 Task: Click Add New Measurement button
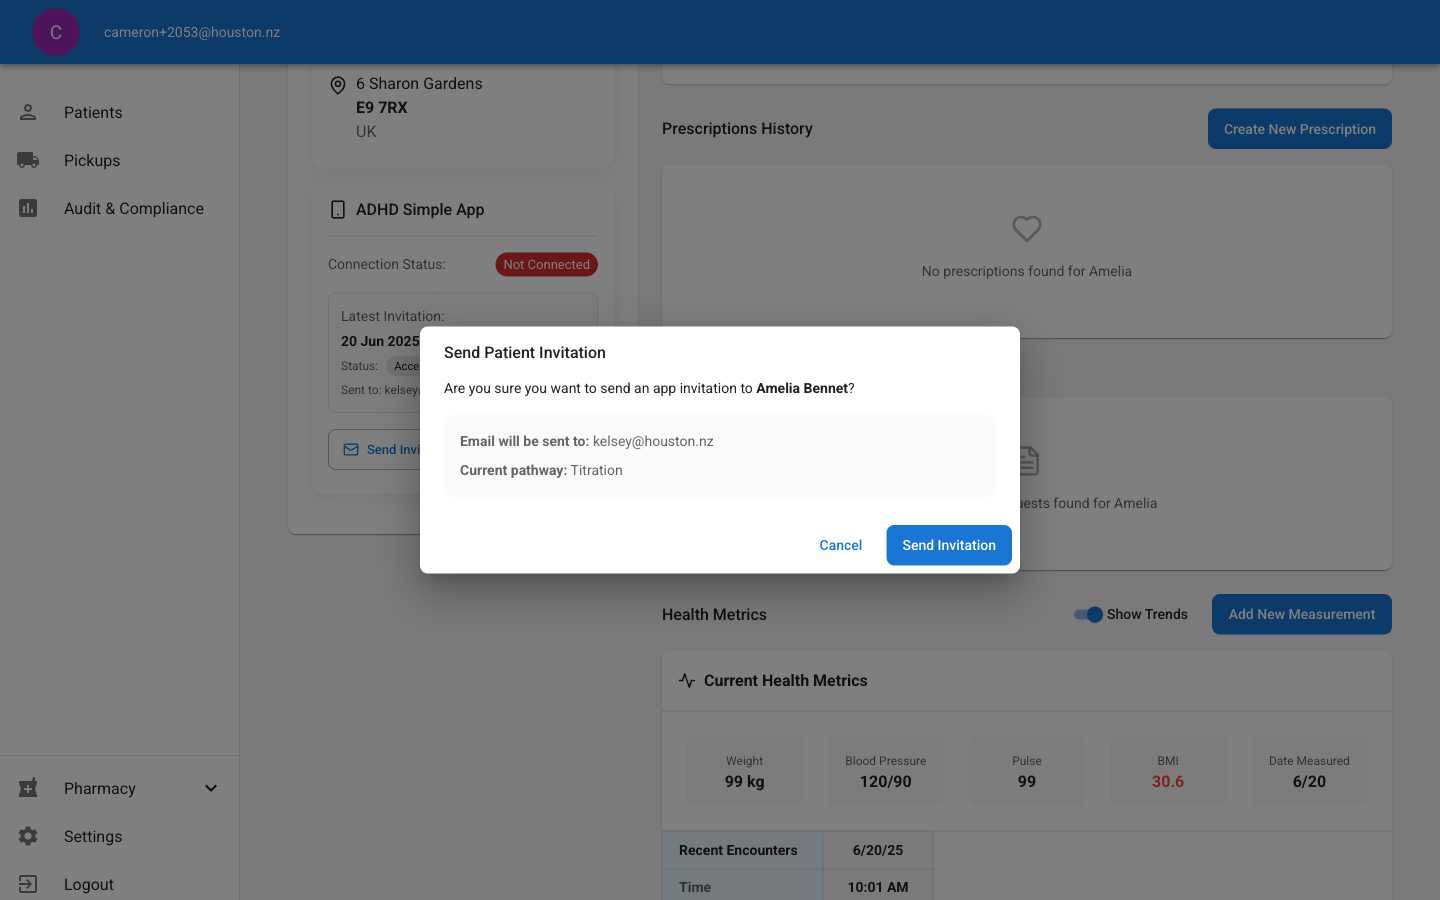click(x=1302, y=614)
